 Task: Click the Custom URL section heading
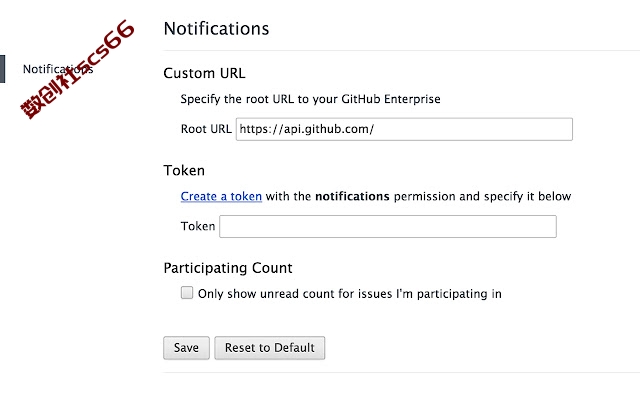(x=204, y=73)
